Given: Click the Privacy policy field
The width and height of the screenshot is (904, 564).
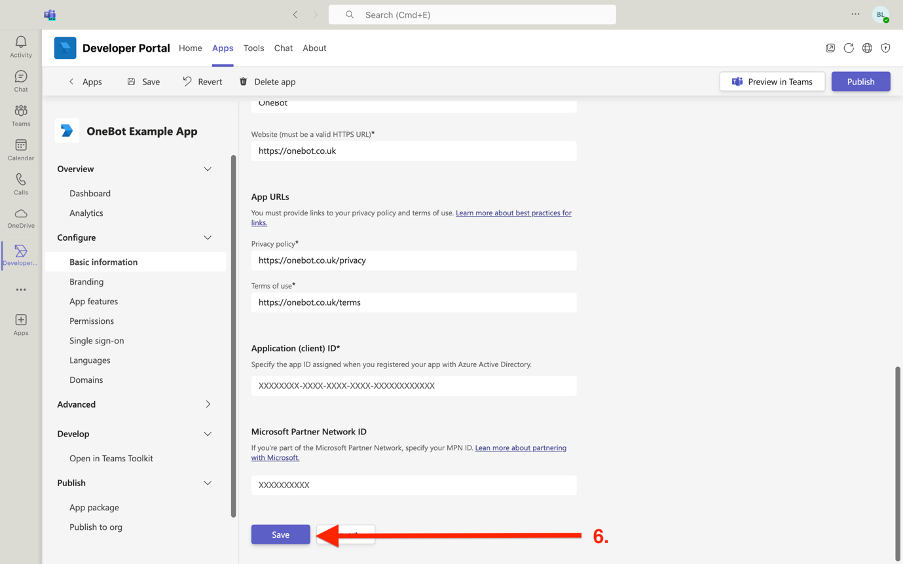Looking at the screenshot, I should pyautogui.click(x=414, y=261).
